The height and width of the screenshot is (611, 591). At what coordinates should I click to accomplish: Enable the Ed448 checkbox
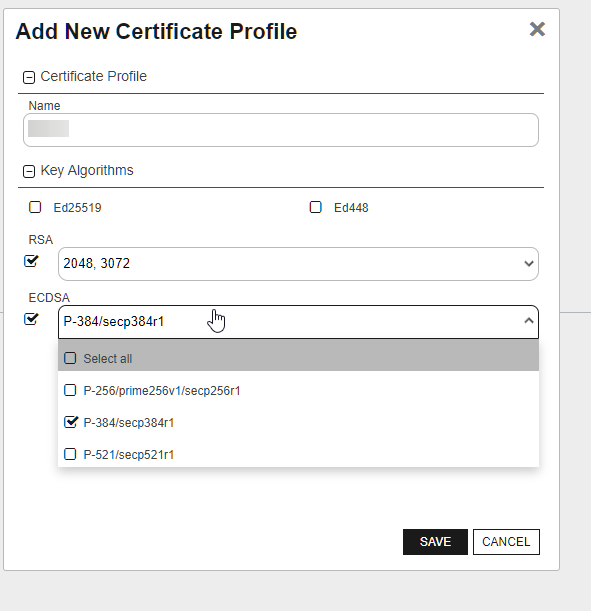click(316, 207)
